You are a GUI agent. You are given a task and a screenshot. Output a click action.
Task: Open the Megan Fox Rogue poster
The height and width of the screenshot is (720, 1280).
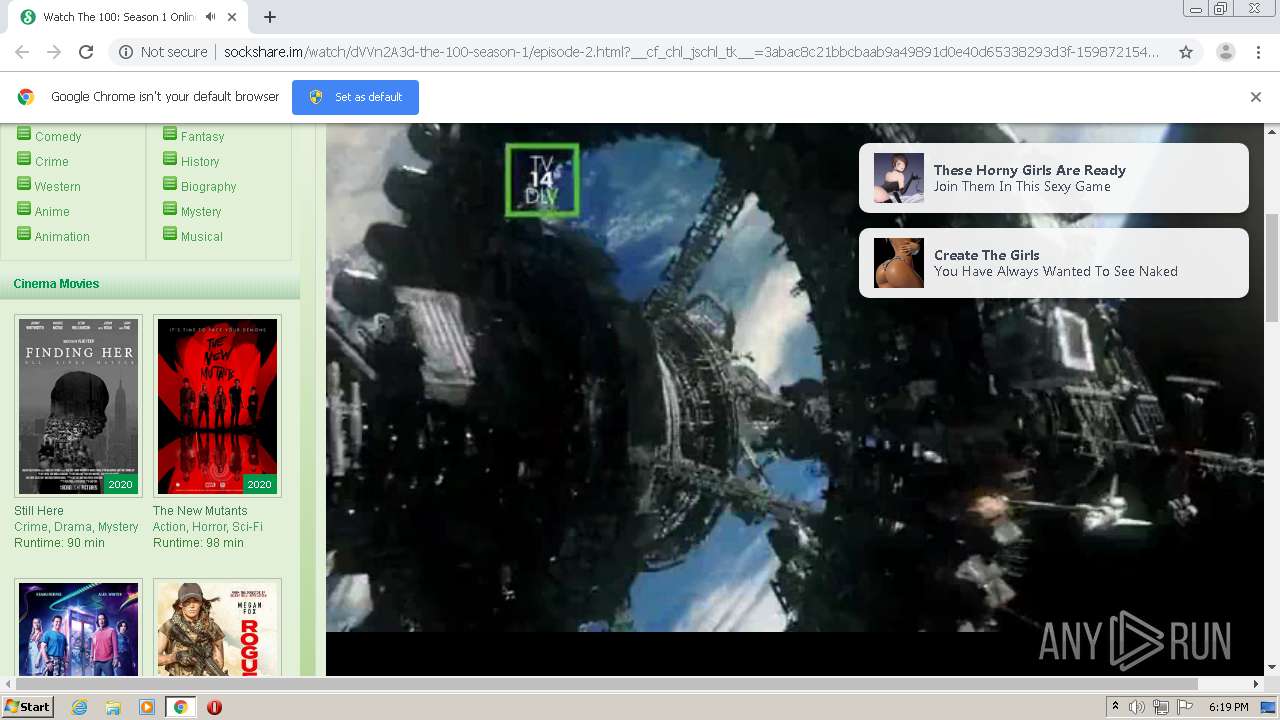[217, 628]
